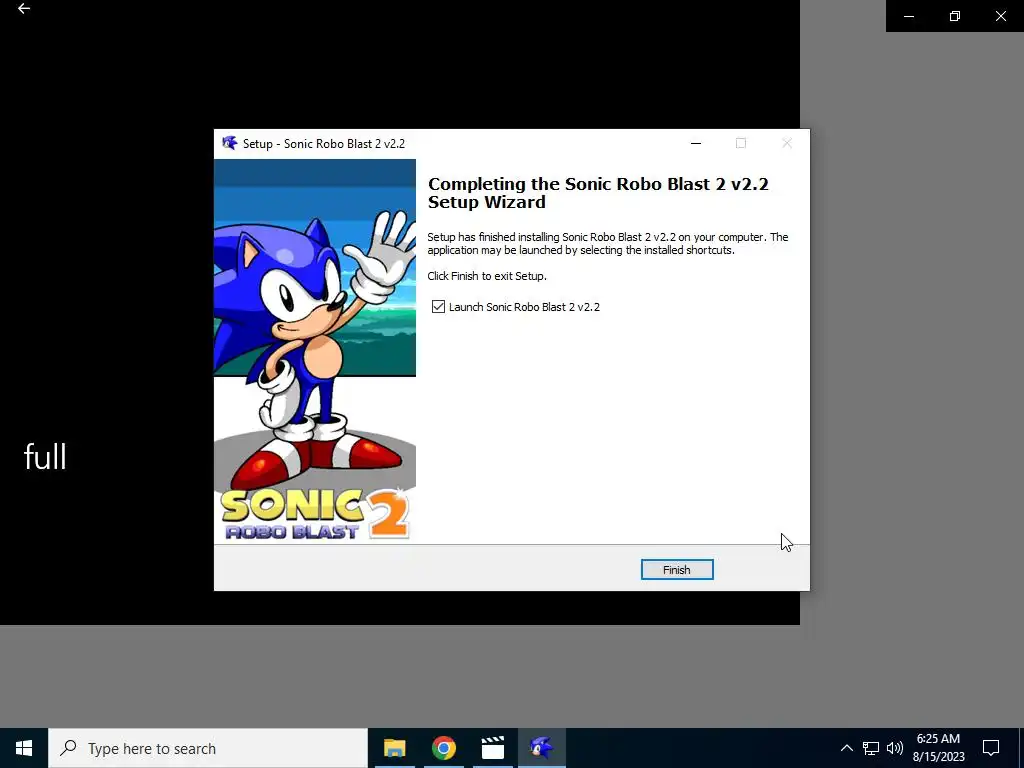Screen dimensions: 1024x768
Task: Go back using the top-left arrow
Action: point(24,8)
